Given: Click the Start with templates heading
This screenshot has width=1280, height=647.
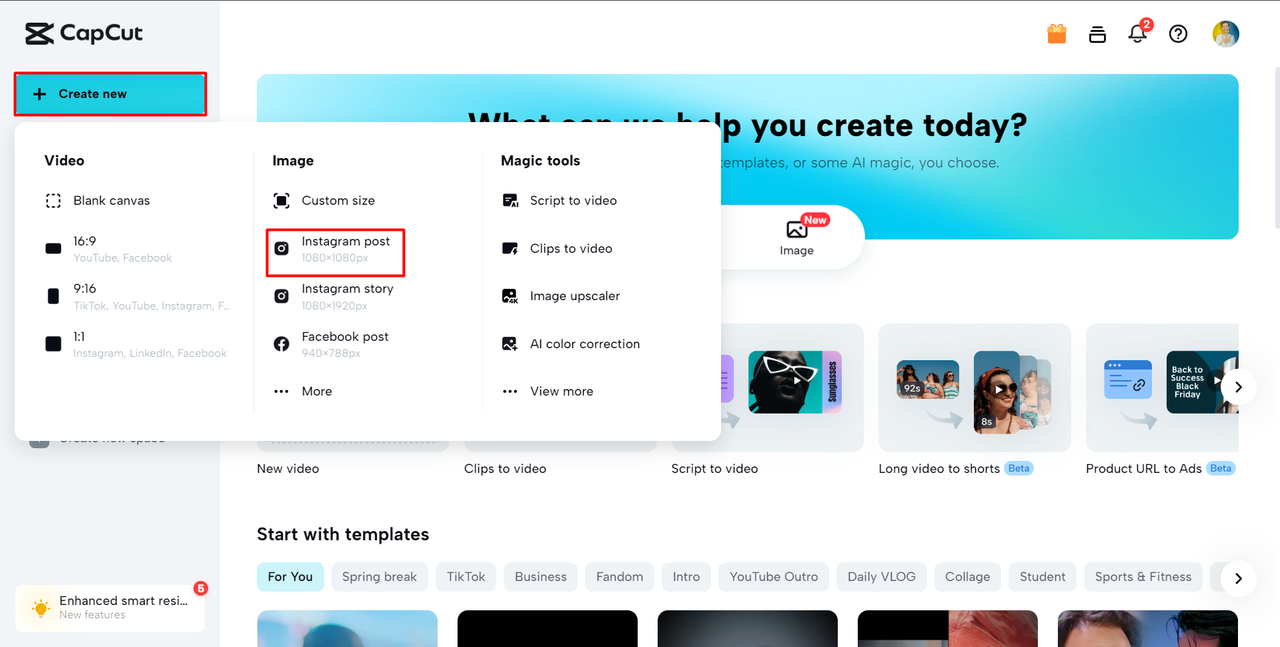Looking at the screenshot, I should (343, 534).
